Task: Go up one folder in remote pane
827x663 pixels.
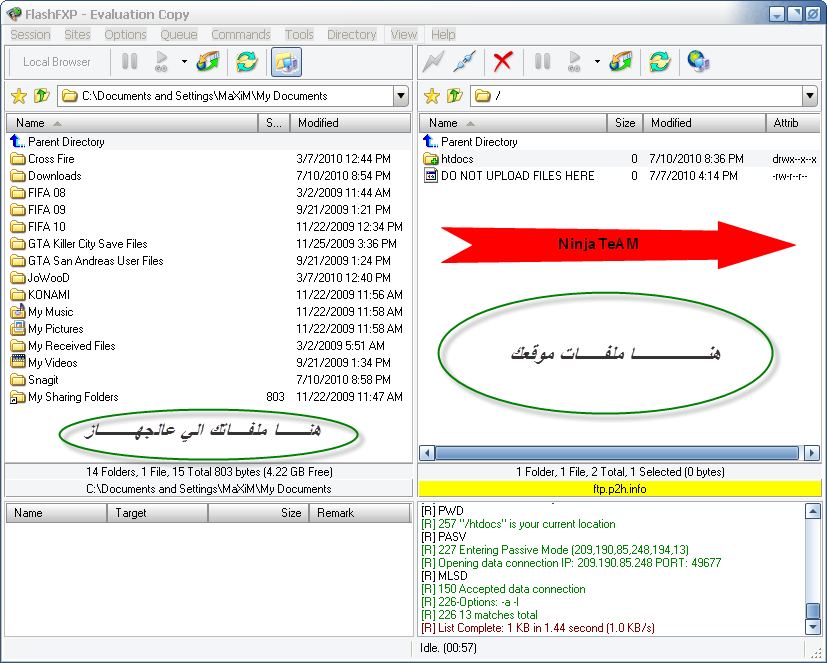Action: tap(454, 96)
